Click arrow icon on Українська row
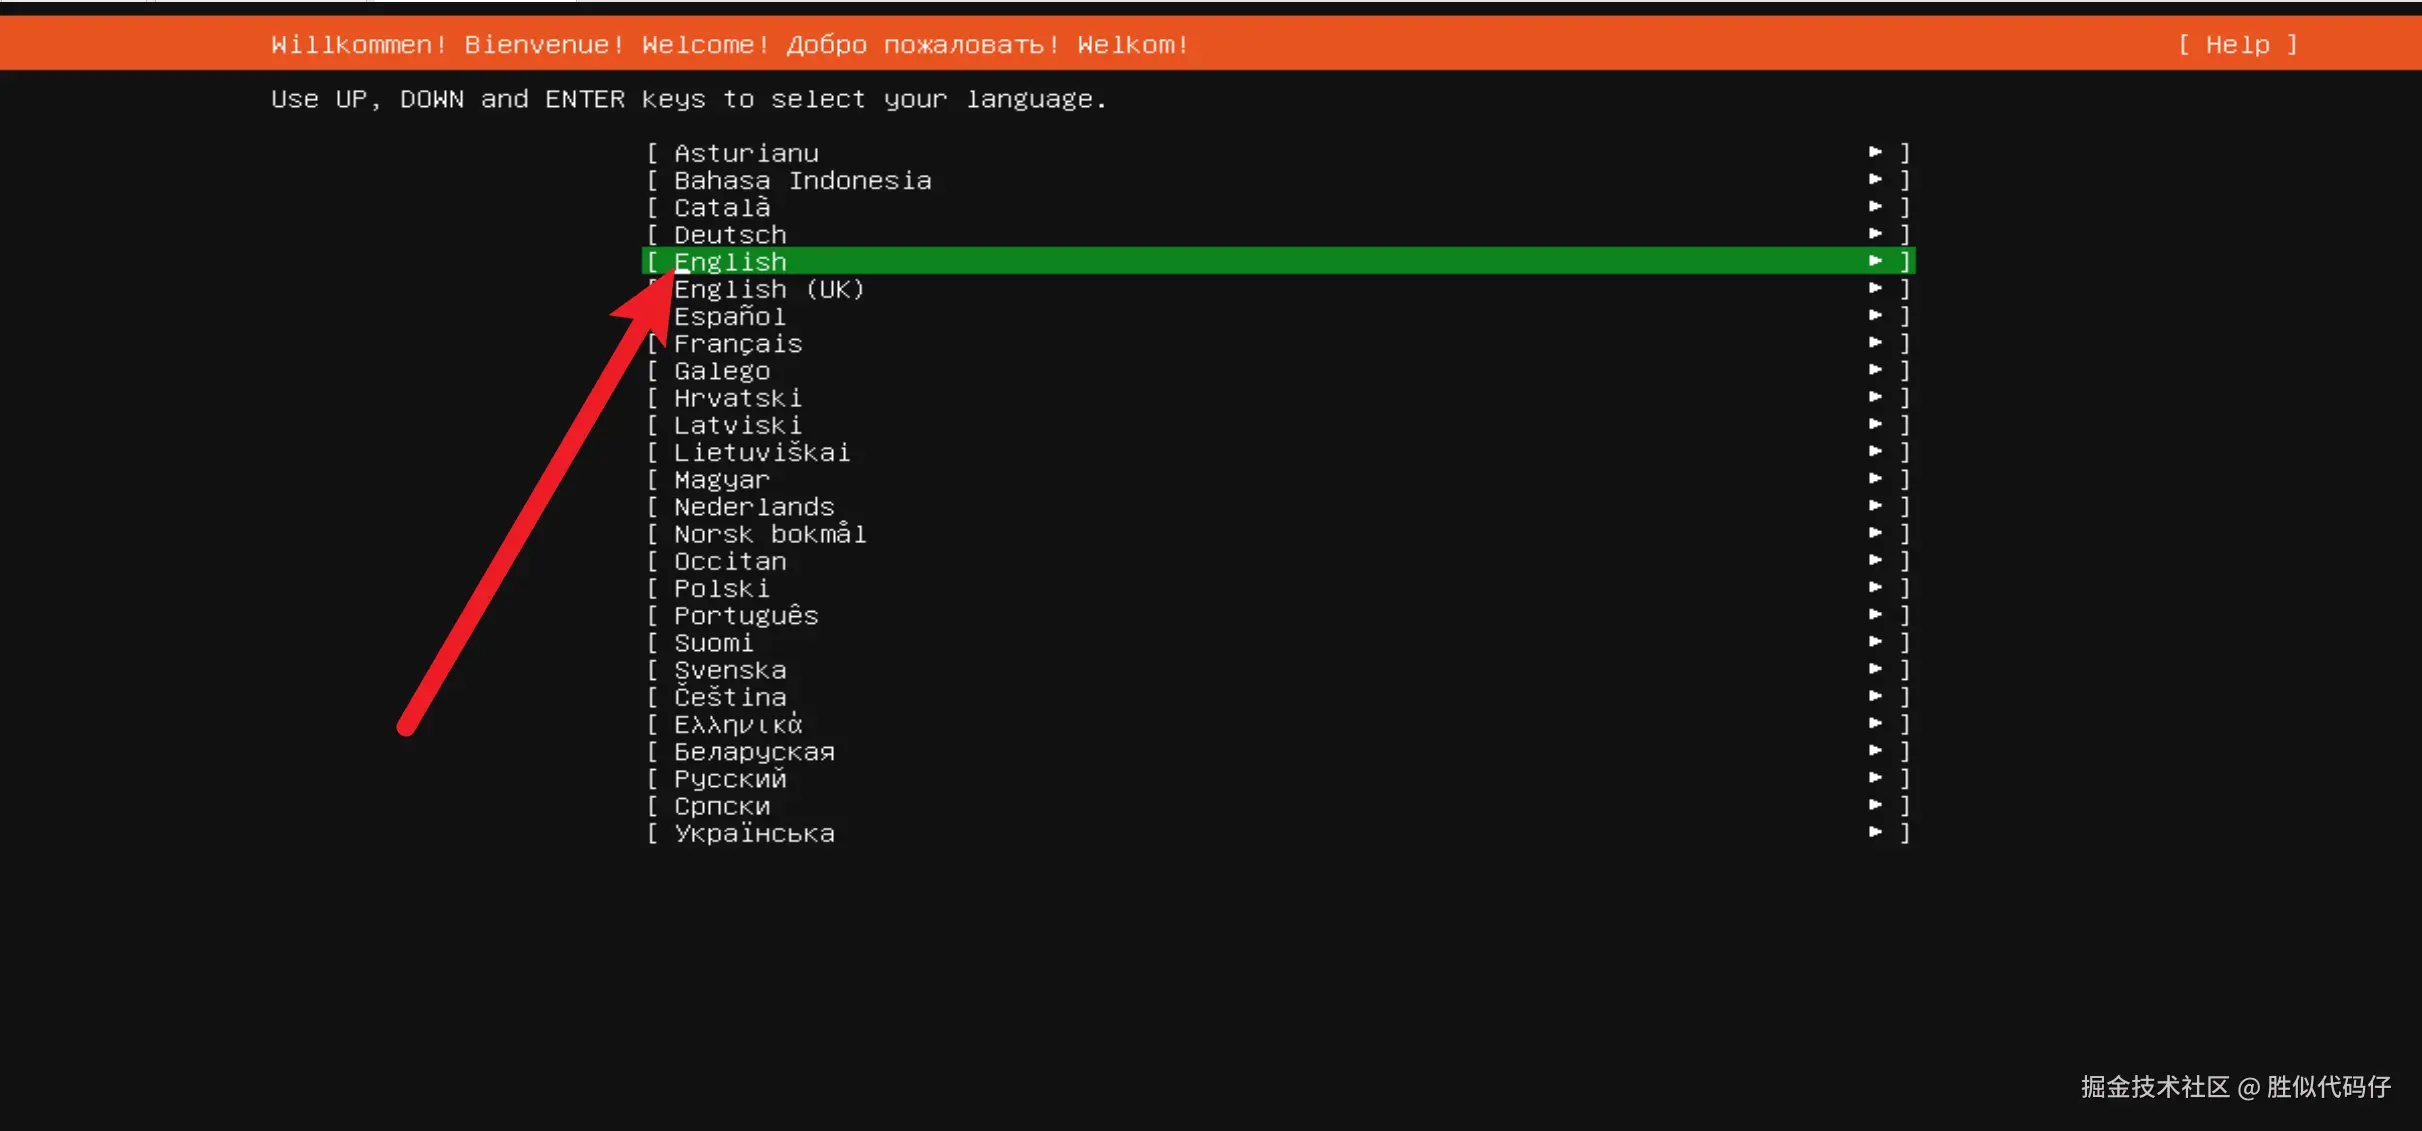Image resolution: width=2422 pixels, height=1131 pixels. tap(1875, 832)
